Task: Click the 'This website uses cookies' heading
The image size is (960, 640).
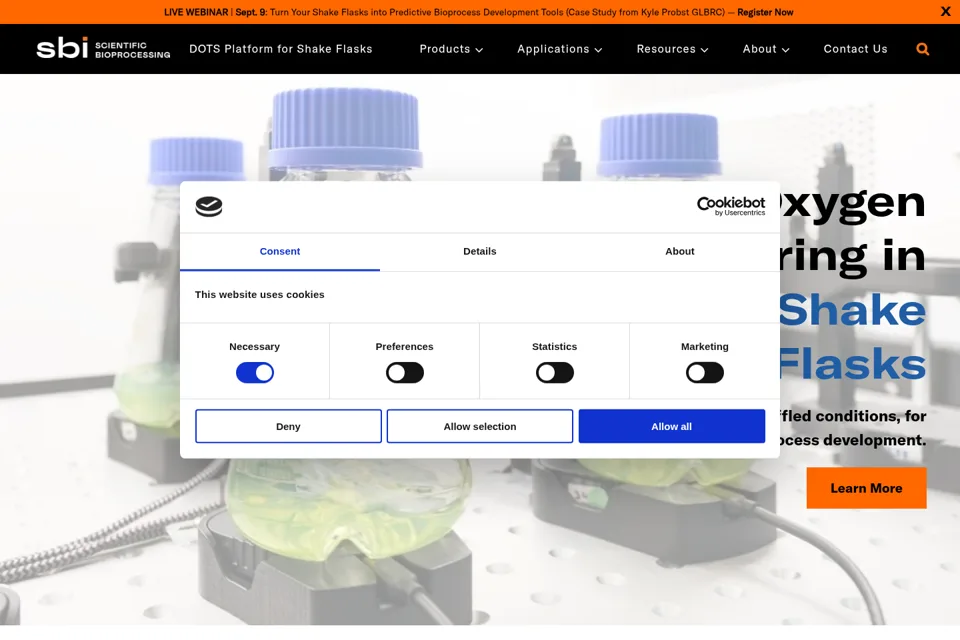Action: tap(260, 295)
